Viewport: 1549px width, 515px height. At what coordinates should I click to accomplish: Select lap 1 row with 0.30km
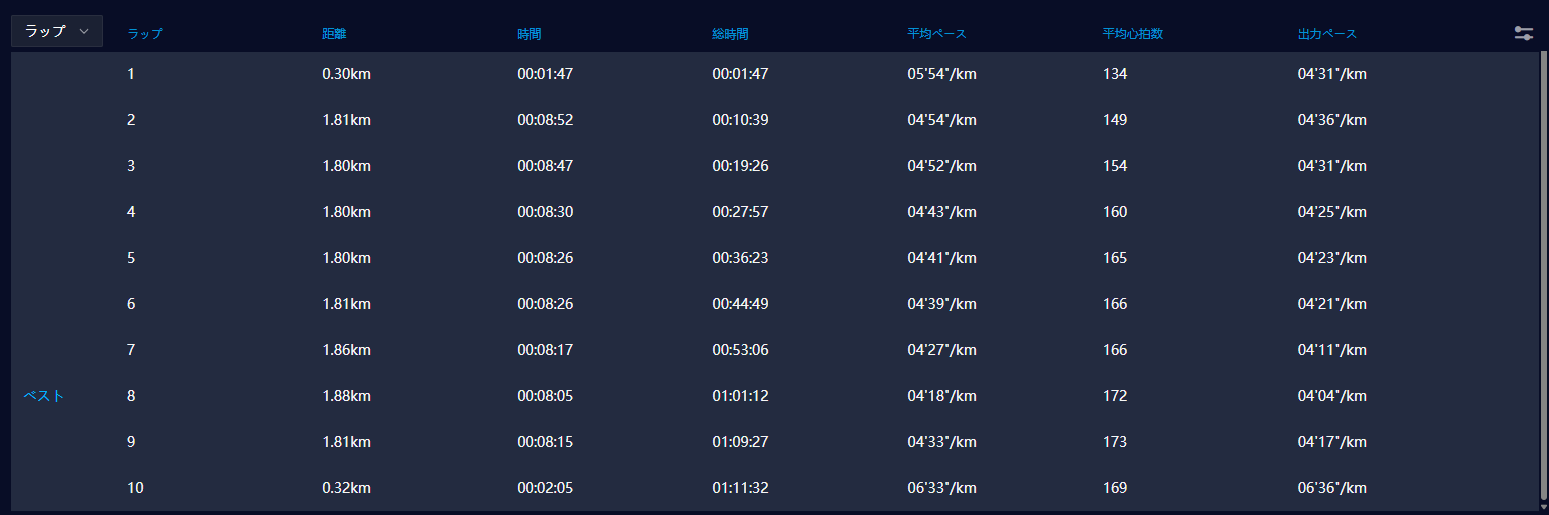775,74
